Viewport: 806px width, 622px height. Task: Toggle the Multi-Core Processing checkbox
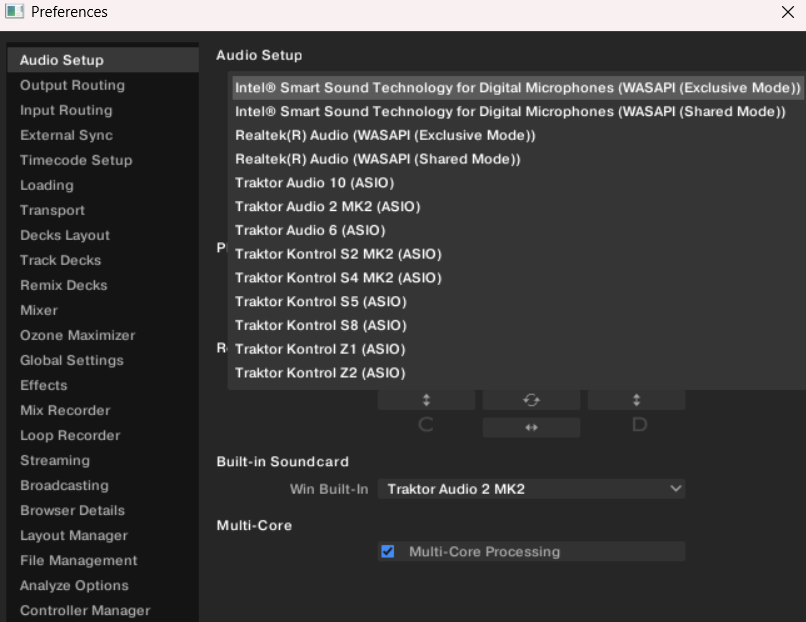388,551
